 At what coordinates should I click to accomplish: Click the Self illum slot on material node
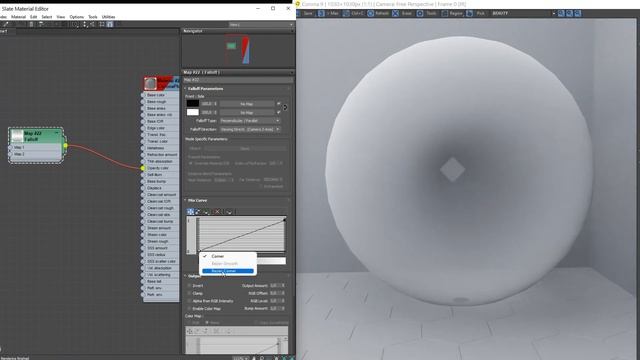click(x=161, y=175)
